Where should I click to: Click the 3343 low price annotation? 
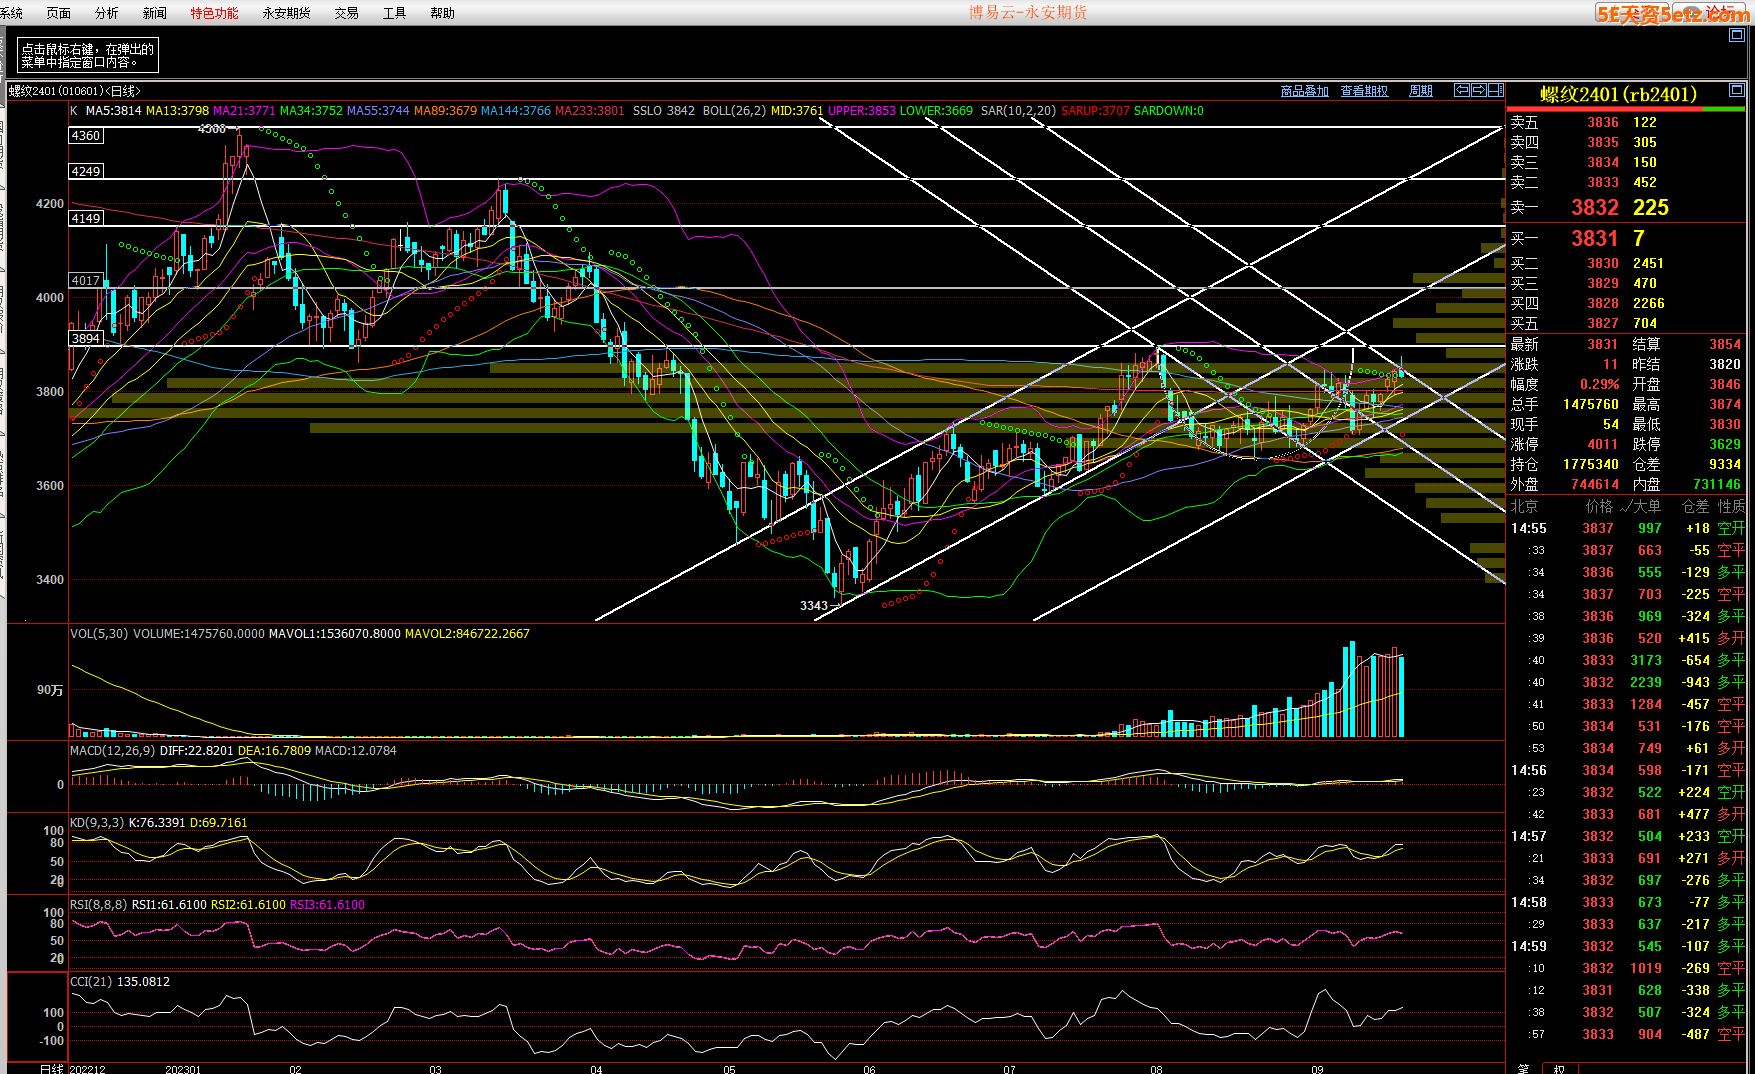814,606
